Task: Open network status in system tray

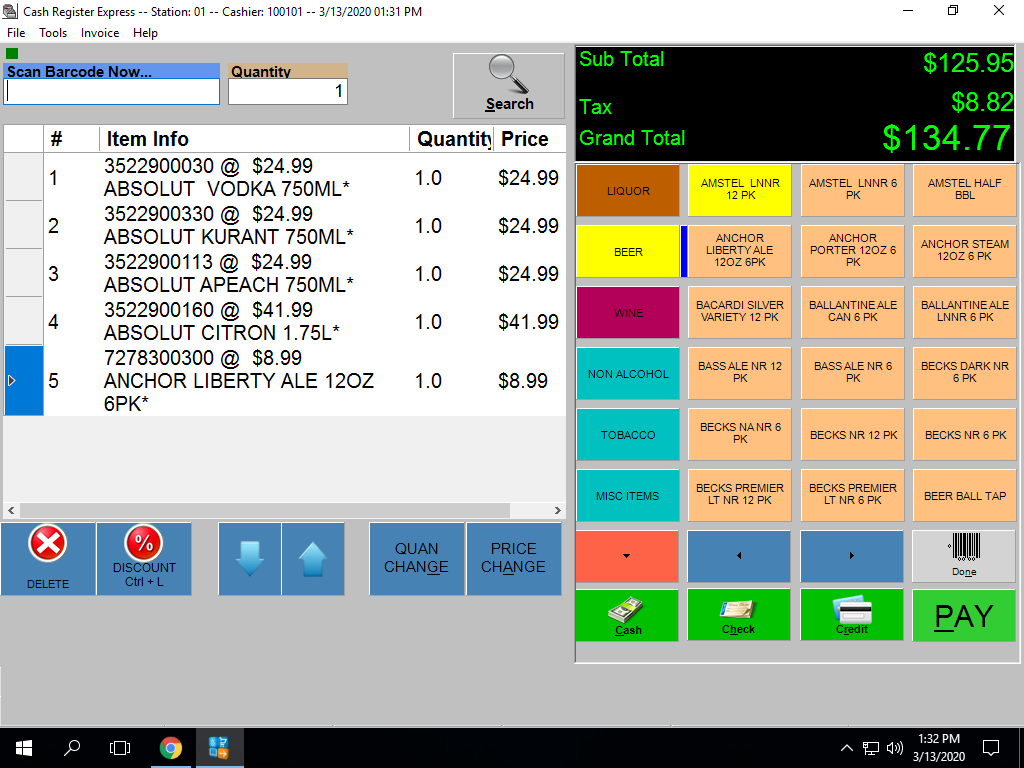Action: tap(871, 748)
